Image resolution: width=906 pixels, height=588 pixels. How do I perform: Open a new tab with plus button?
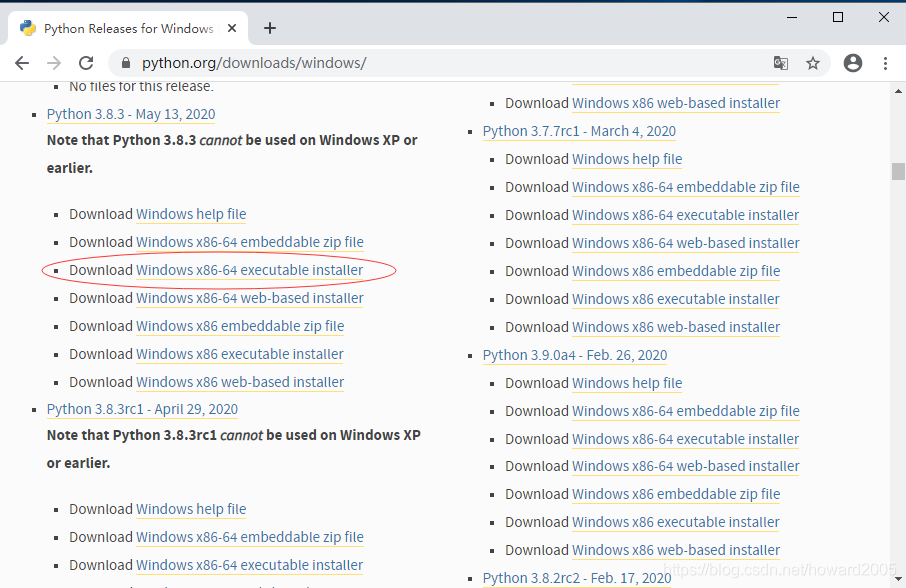[x=270, y=28]
